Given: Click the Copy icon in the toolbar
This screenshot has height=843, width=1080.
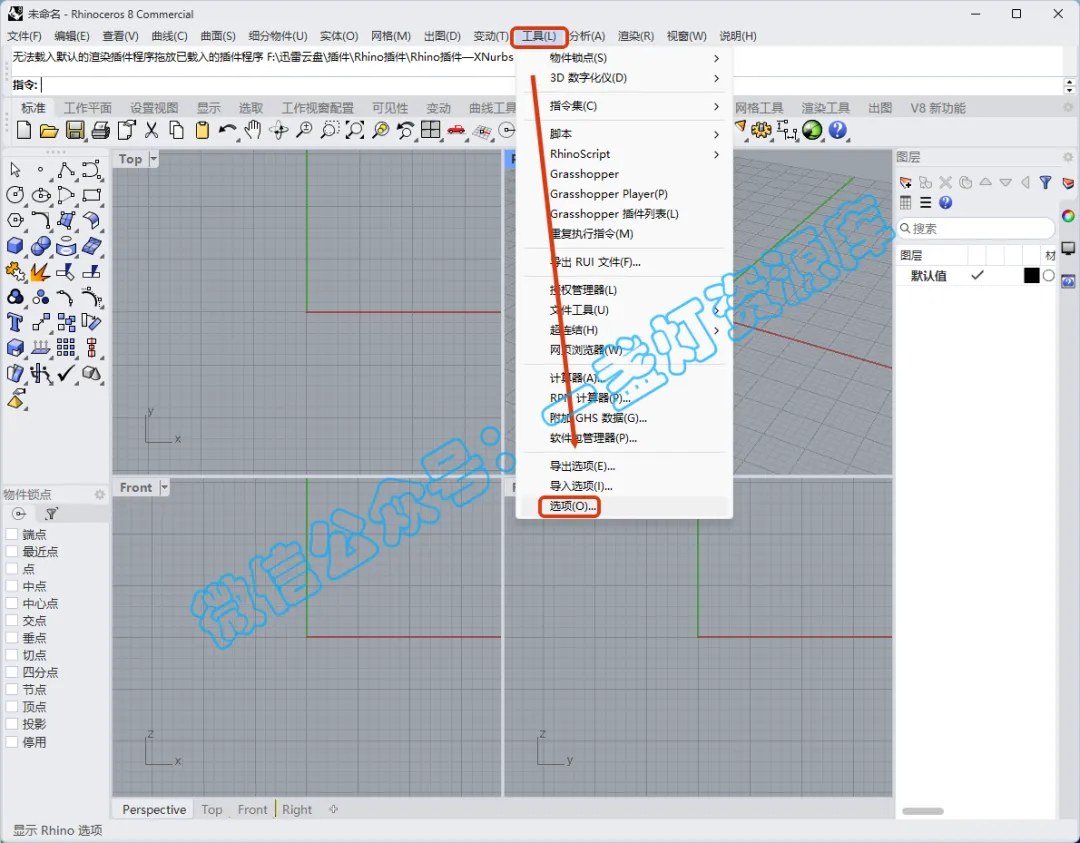Looking at the screenshot, I should 177,130.
